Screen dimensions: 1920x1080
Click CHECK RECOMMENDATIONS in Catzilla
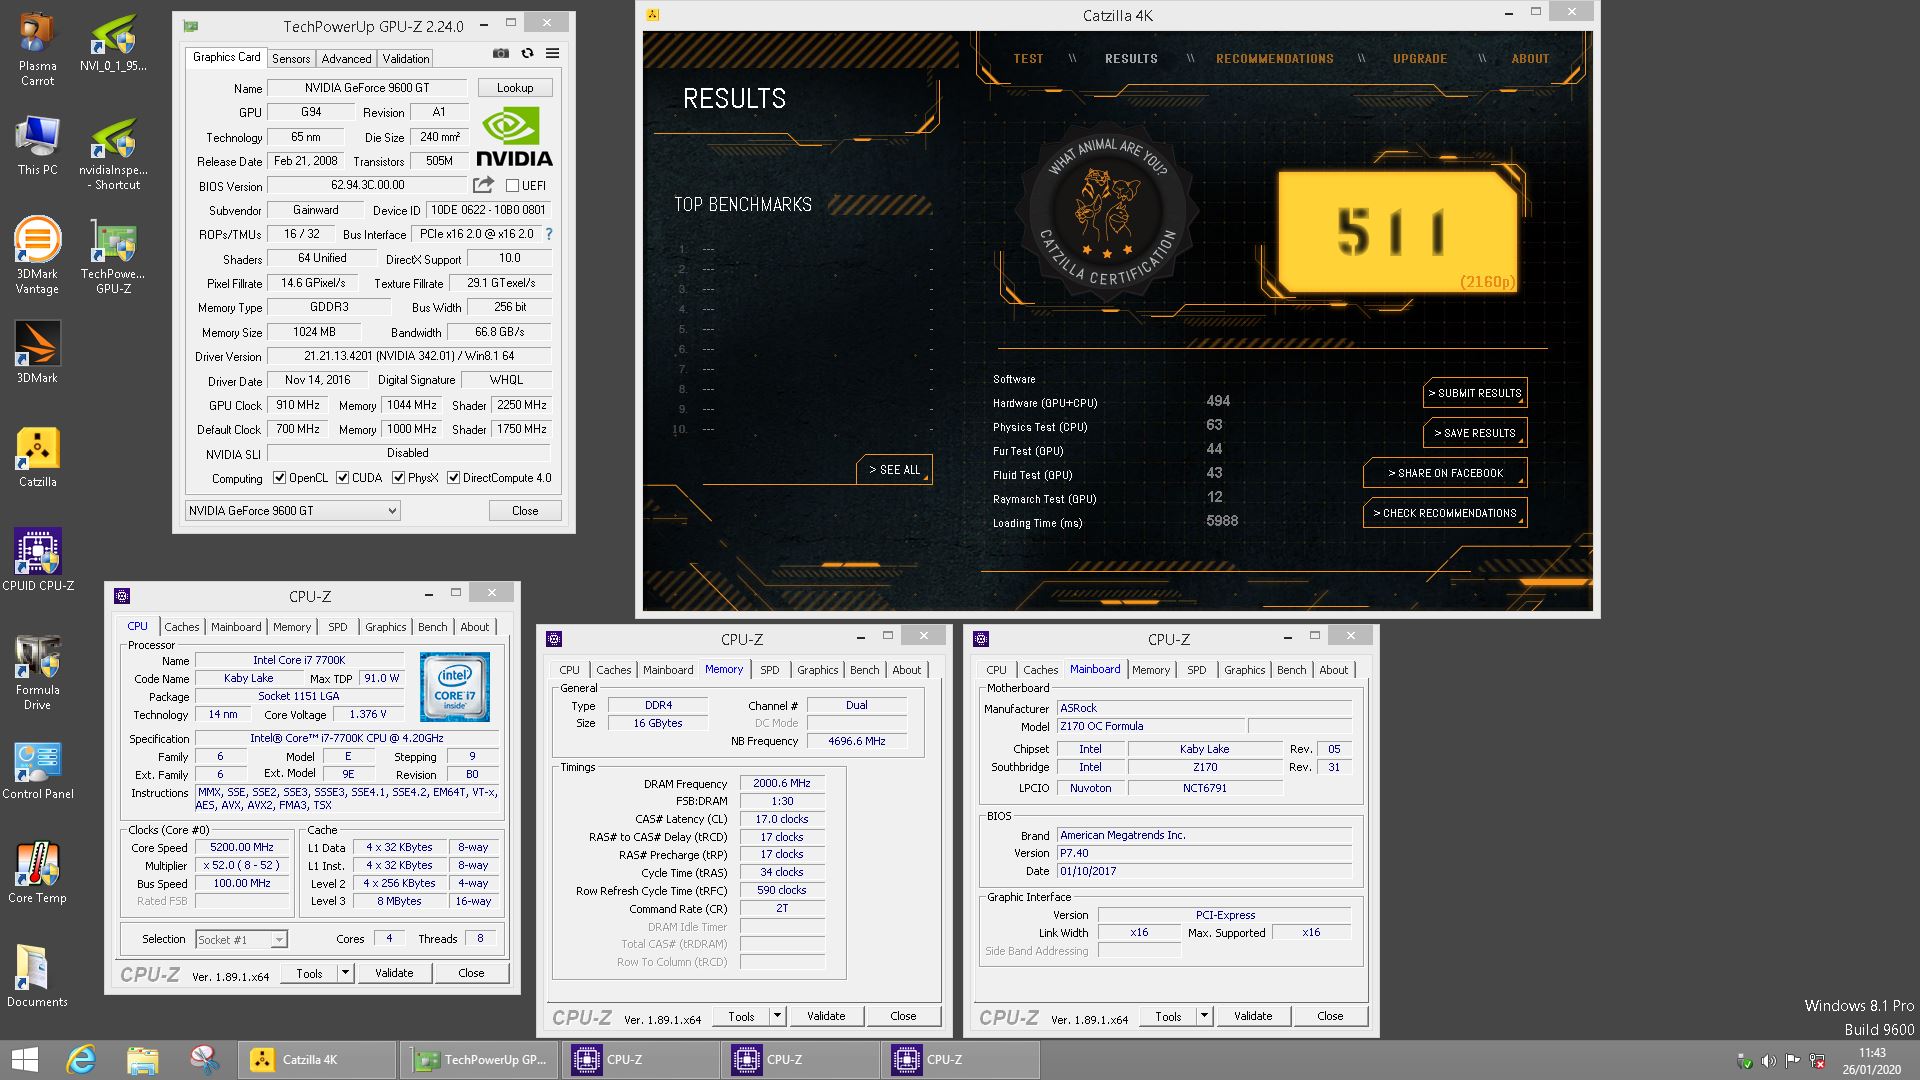(1445, 513)
